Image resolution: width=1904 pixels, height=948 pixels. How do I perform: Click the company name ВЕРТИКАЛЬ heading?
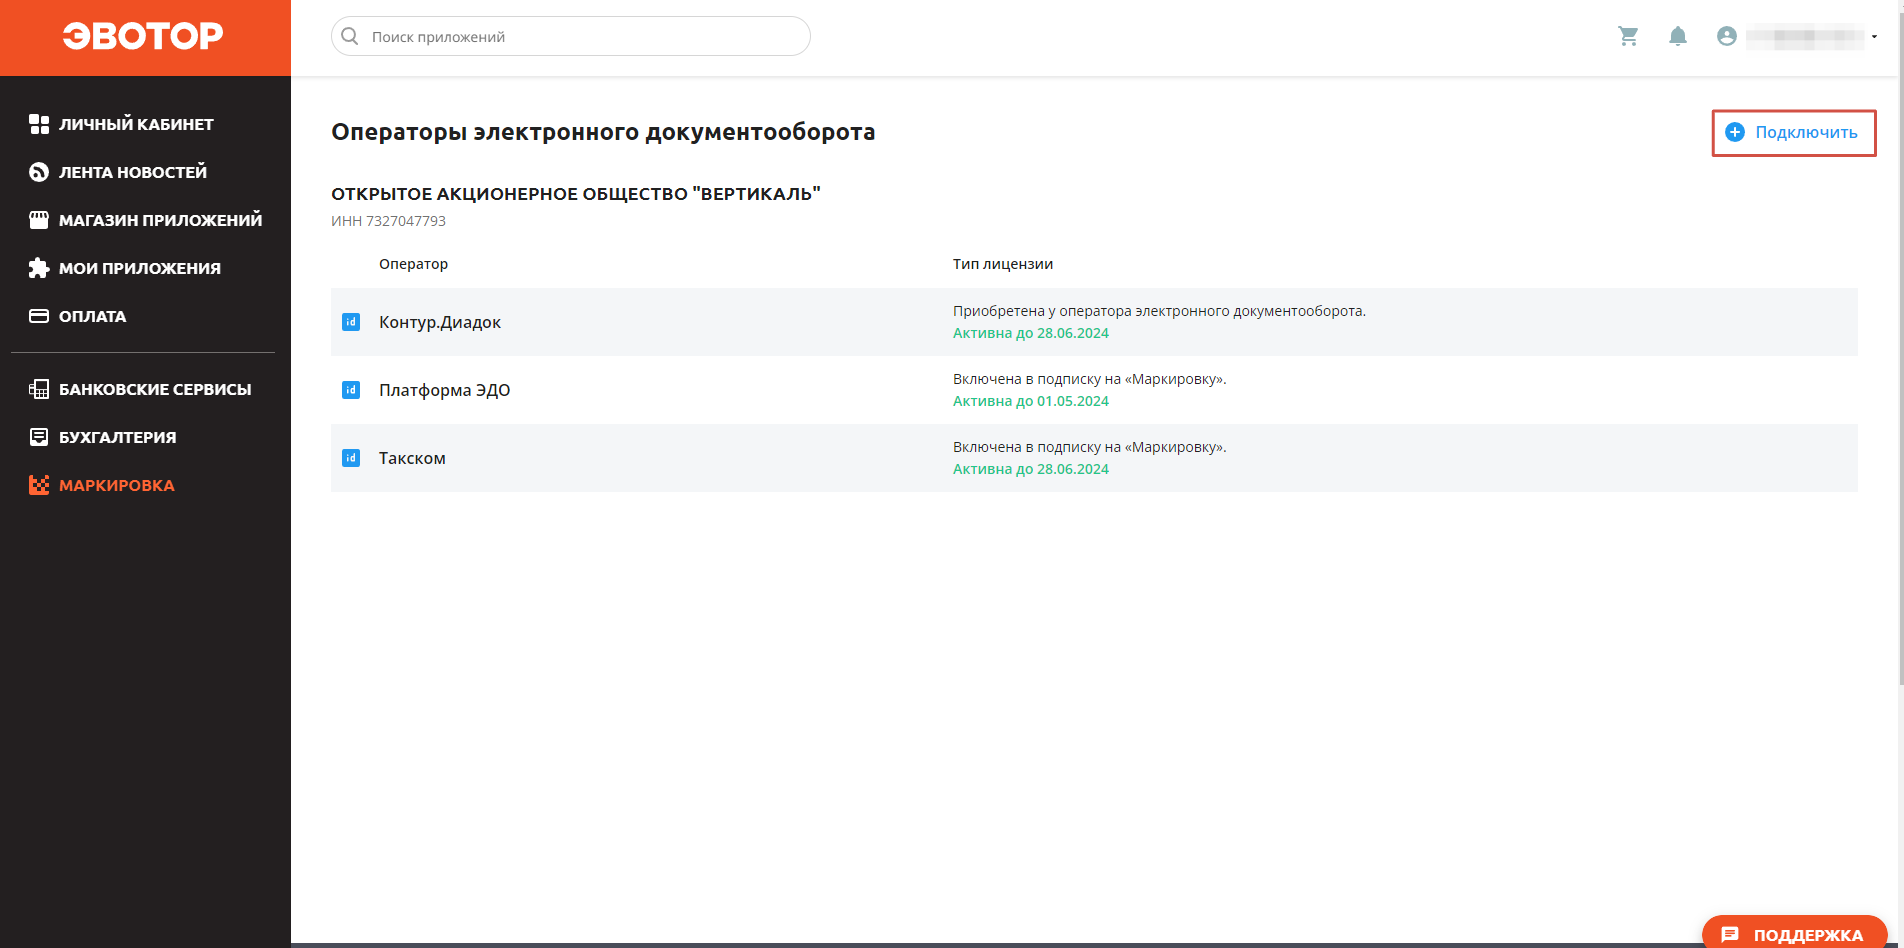click(576, 194)
